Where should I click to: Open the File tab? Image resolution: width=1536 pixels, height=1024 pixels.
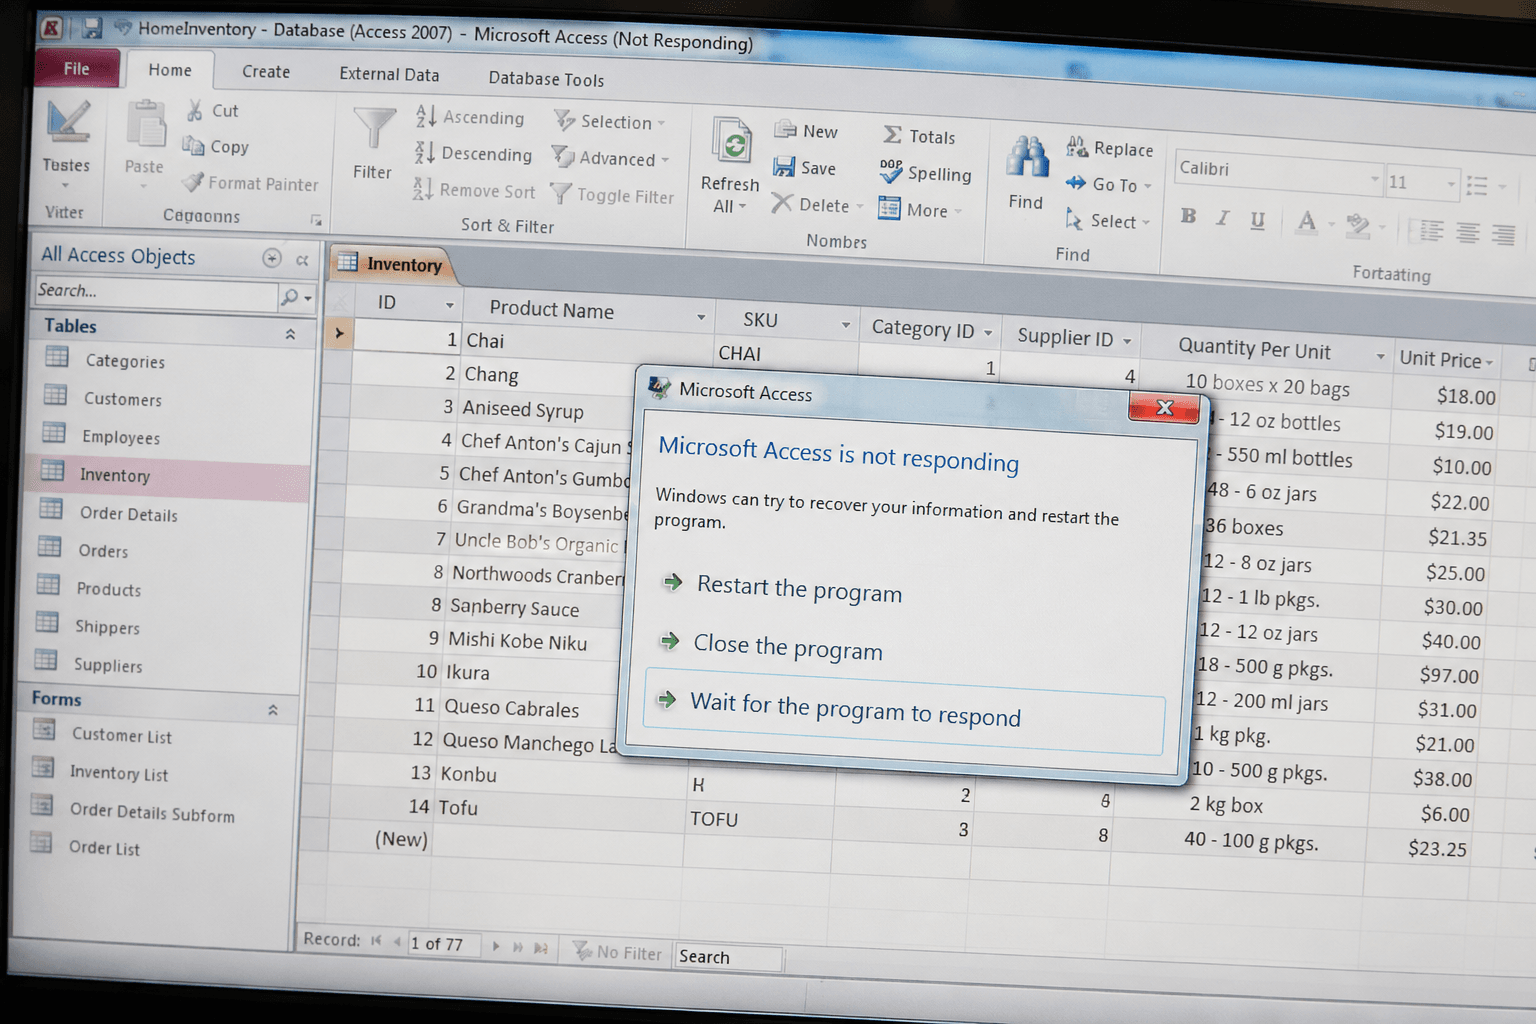coord(77,68)
